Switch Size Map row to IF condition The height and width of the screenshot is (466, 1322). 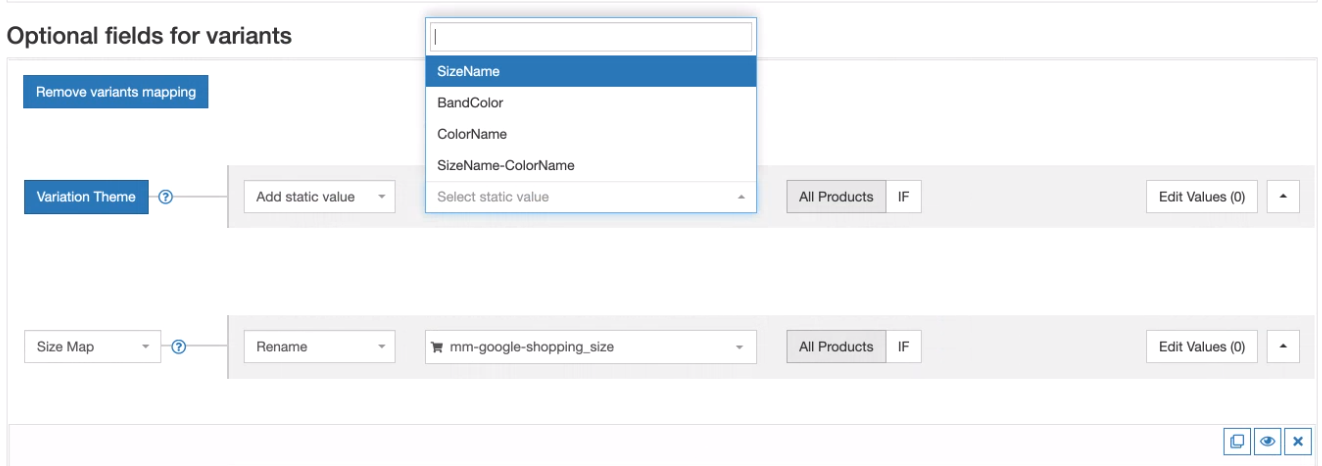point(903,347)
